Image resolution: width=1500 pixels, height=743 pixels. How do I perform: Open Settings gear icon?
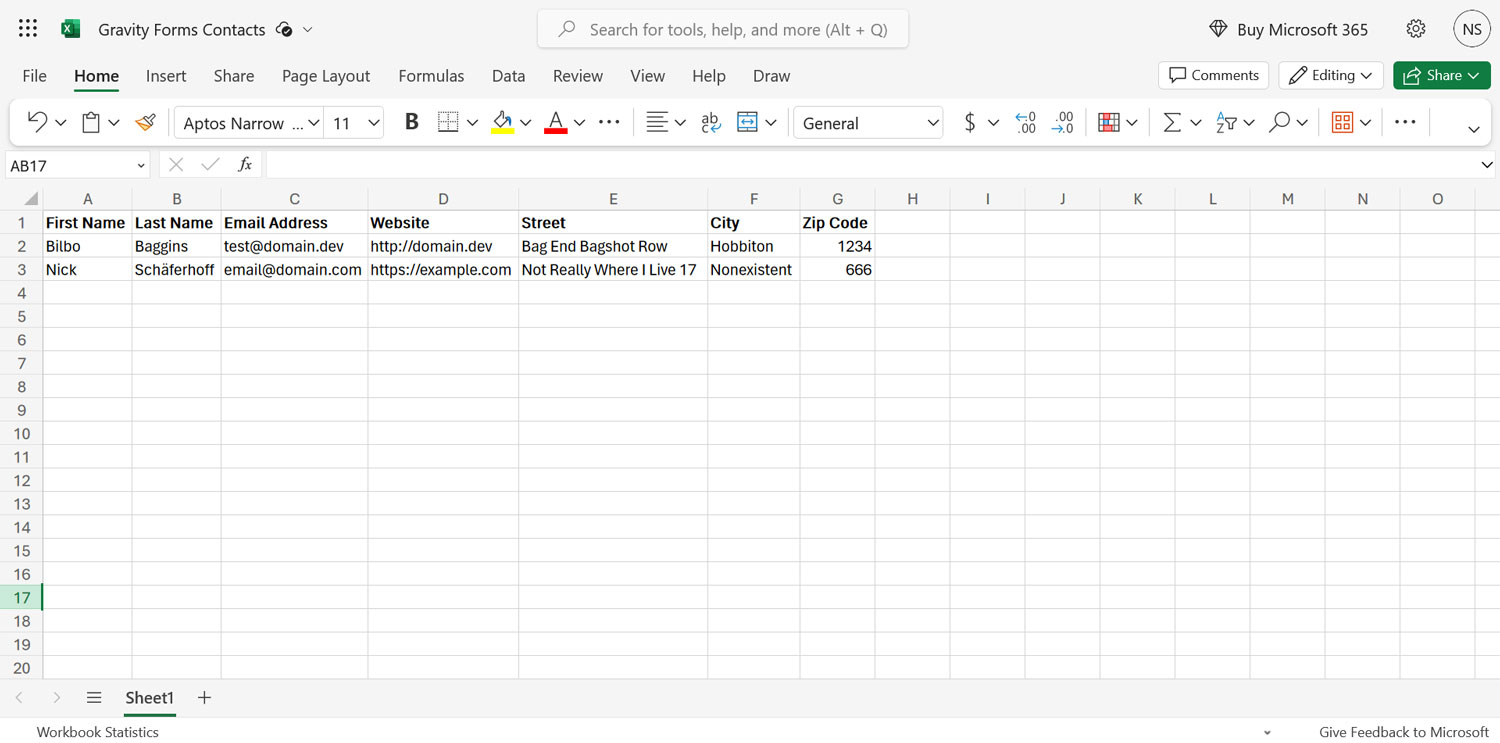1416,29
